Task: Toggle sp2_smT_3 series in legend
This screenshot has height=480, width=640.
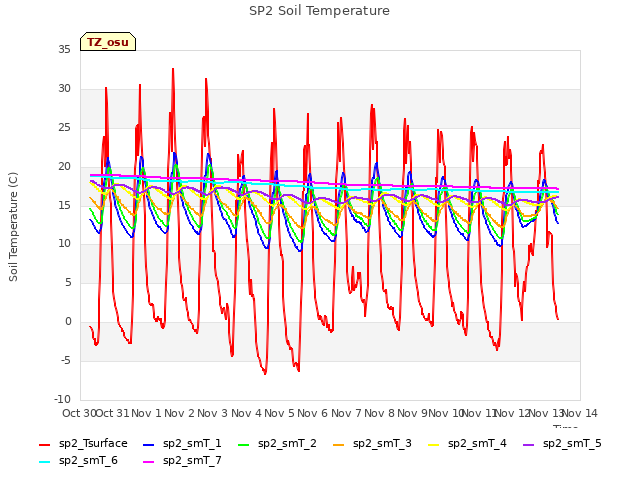Action: (372, 444)
